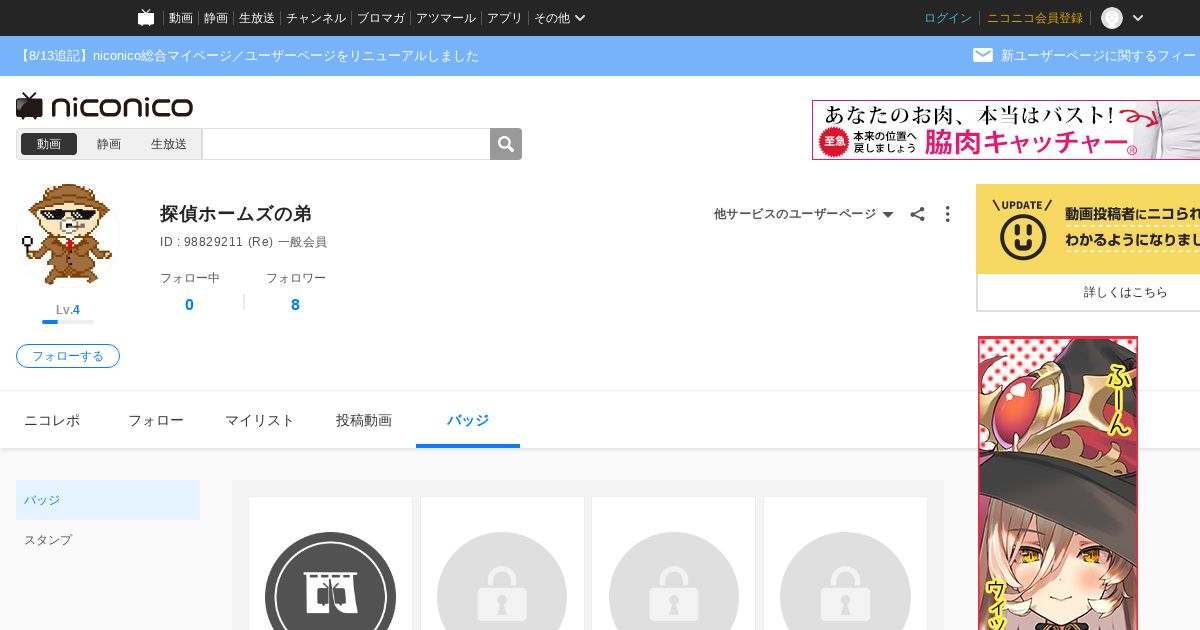Expand the その他 dropdown menu
Image resolution: width=1200 pixels, height=630 pixels.
(x=560, y=18)
